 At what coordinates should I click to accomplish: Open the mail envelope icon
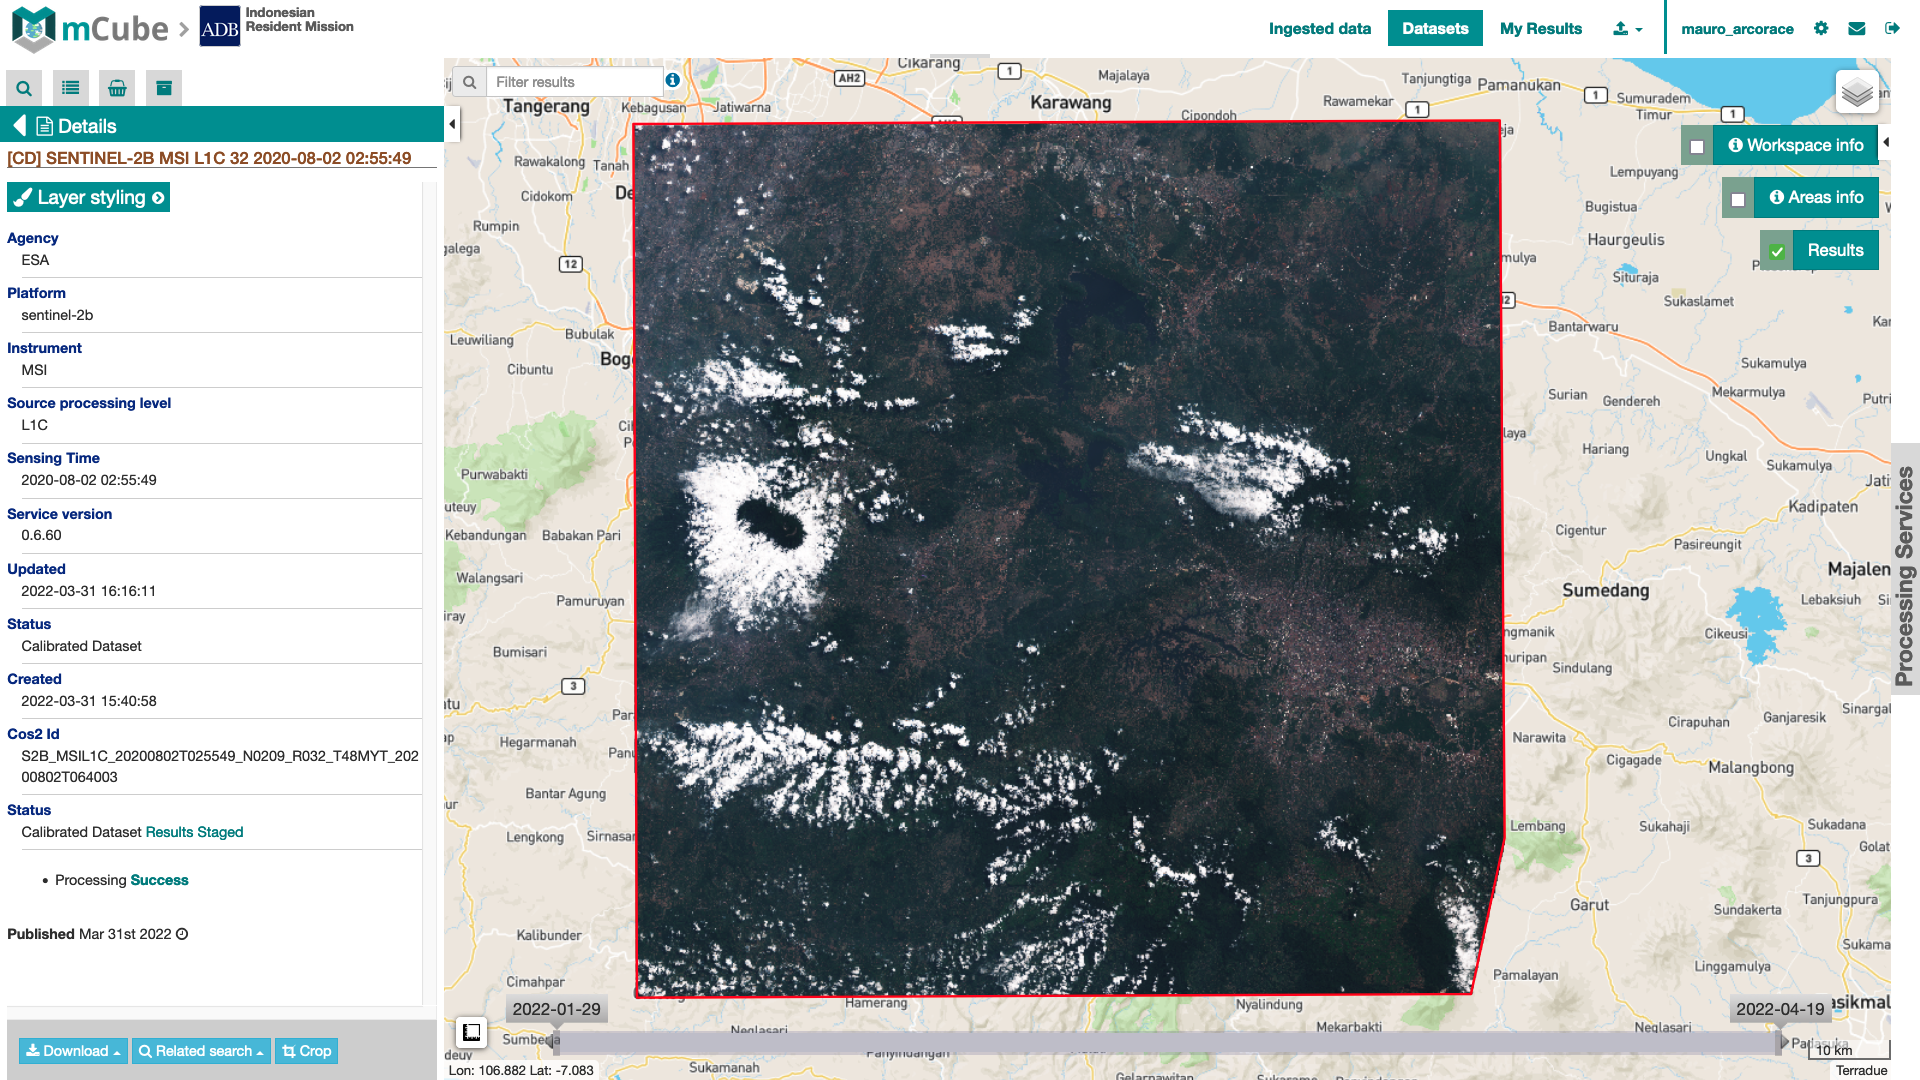click(x=1857, y=29)
